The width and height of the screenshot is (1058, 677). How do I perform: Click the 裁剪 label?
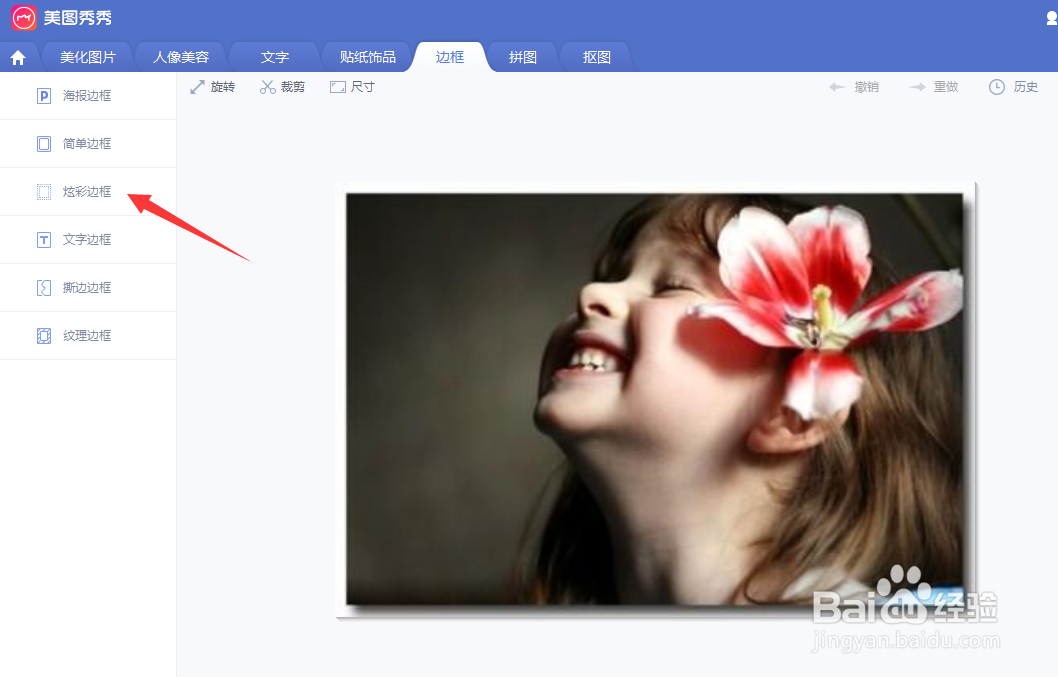[x=293, y=87]
